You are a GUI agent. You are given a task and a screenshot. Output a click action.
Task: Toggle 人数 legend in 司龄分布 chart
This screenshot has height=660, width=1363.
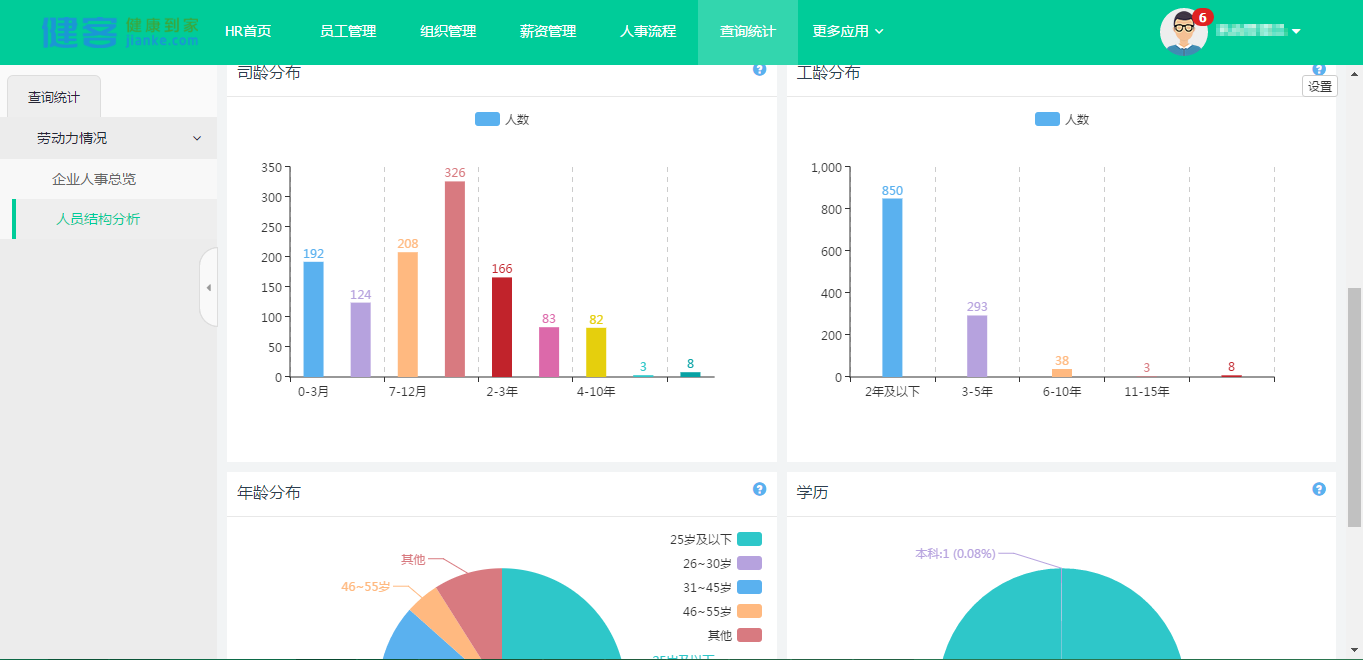tap(502, 119)
